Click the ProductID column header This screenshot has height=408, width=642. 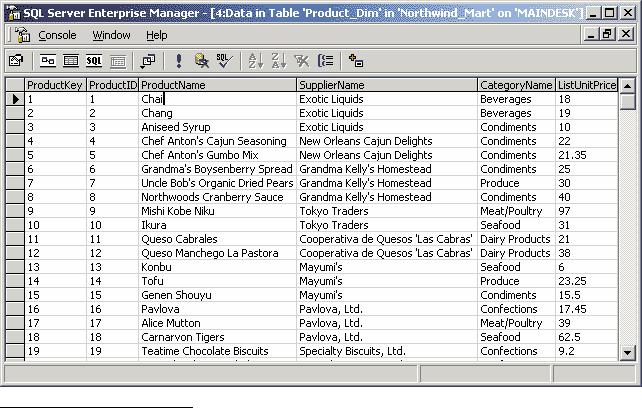coord(113,85)
